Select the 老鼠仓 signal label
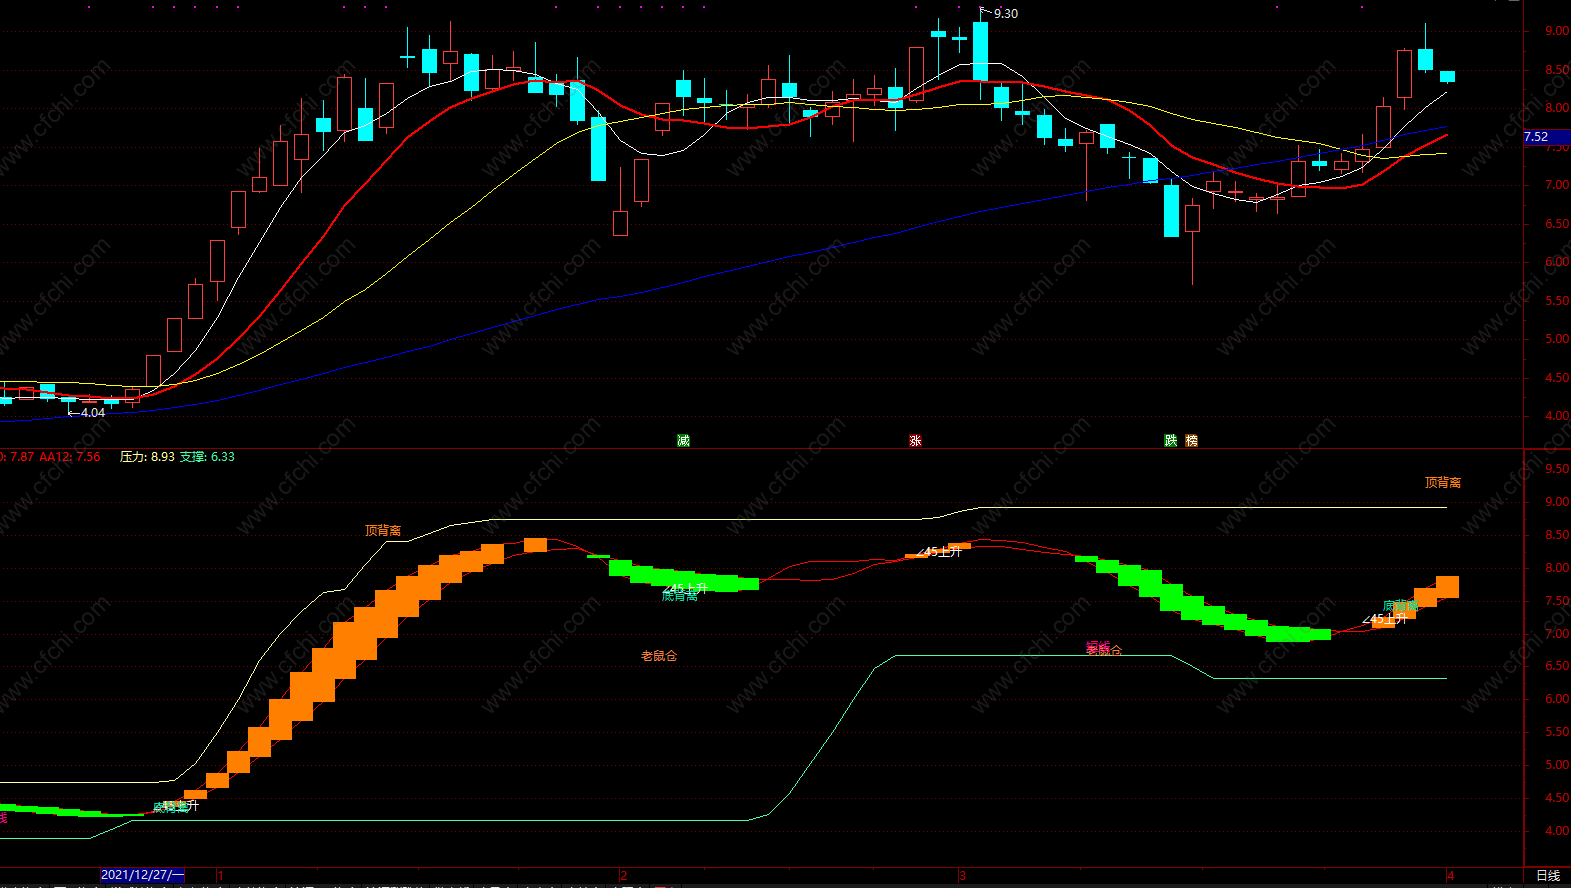The image size is (1571, 888). pos(659,656)
